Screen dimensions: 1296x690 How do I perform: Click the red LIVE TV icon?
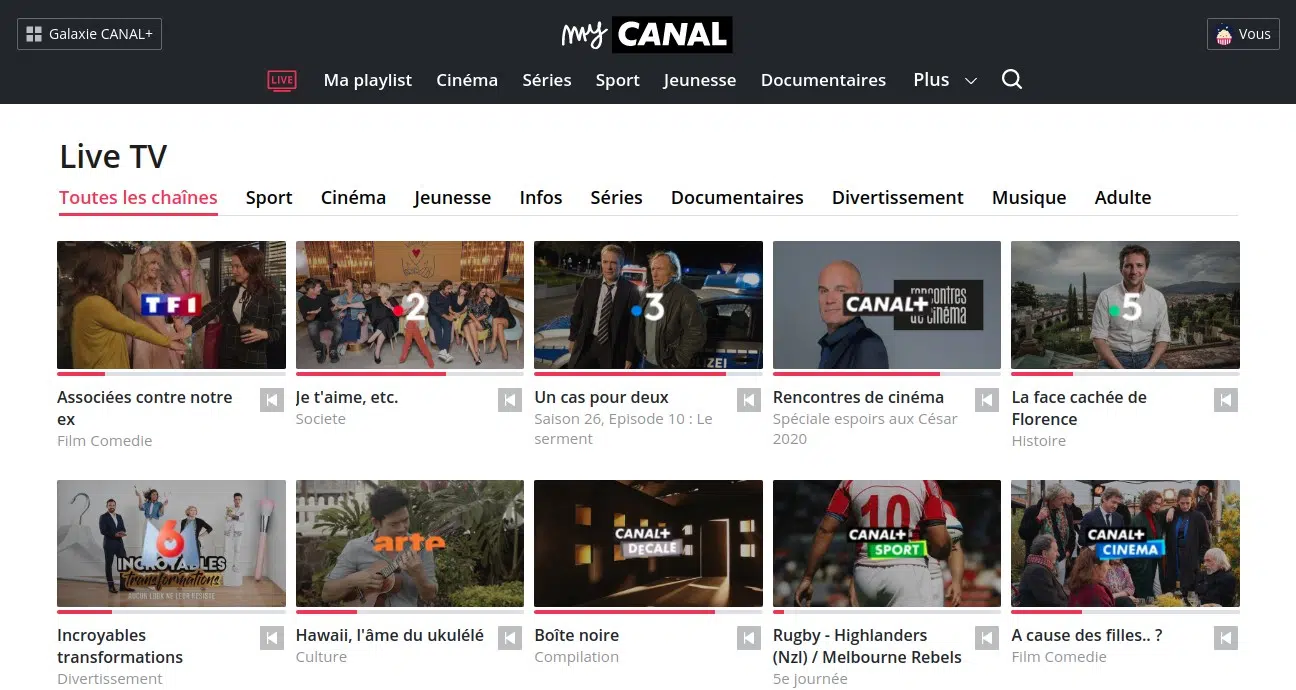click(282, 80)
